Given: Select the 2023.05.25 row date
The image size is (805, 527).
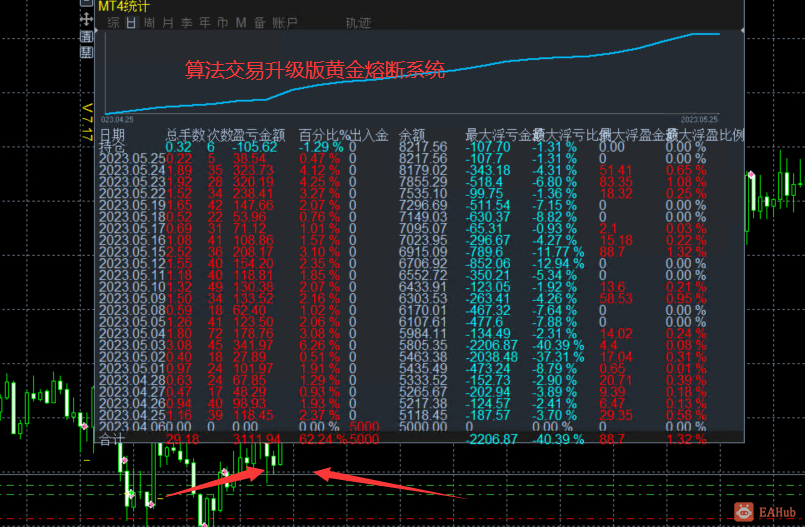Looking at the screenshot, I should [132, 159].
